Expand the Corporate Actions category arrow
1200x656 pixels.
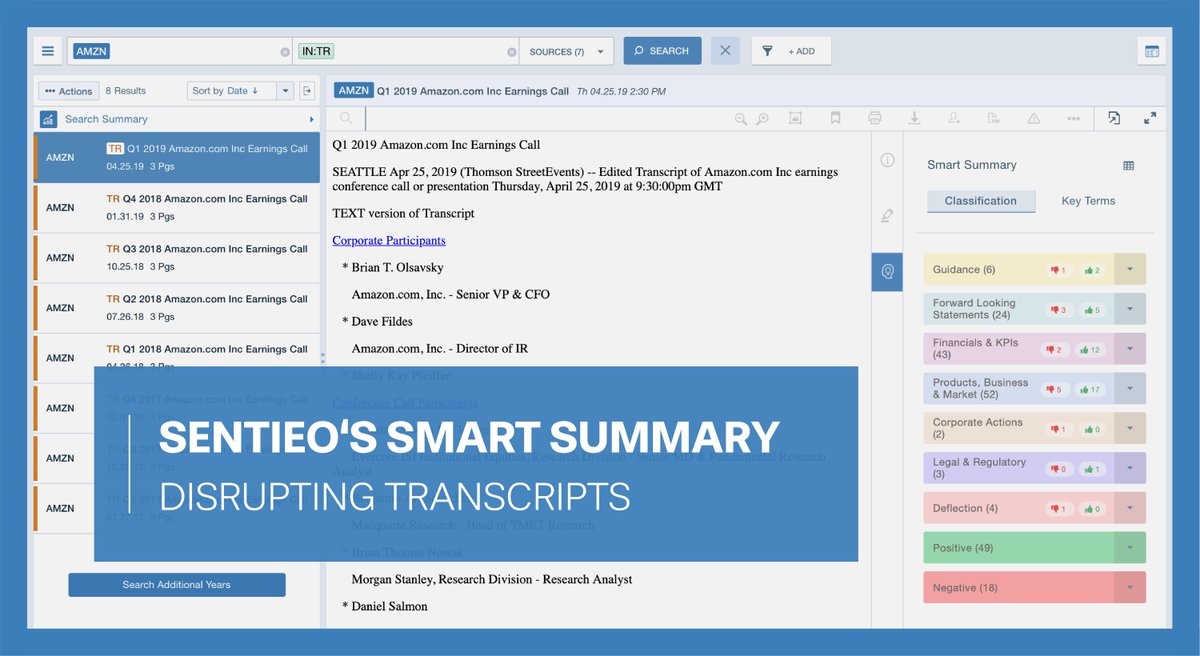coord(1129,428)
